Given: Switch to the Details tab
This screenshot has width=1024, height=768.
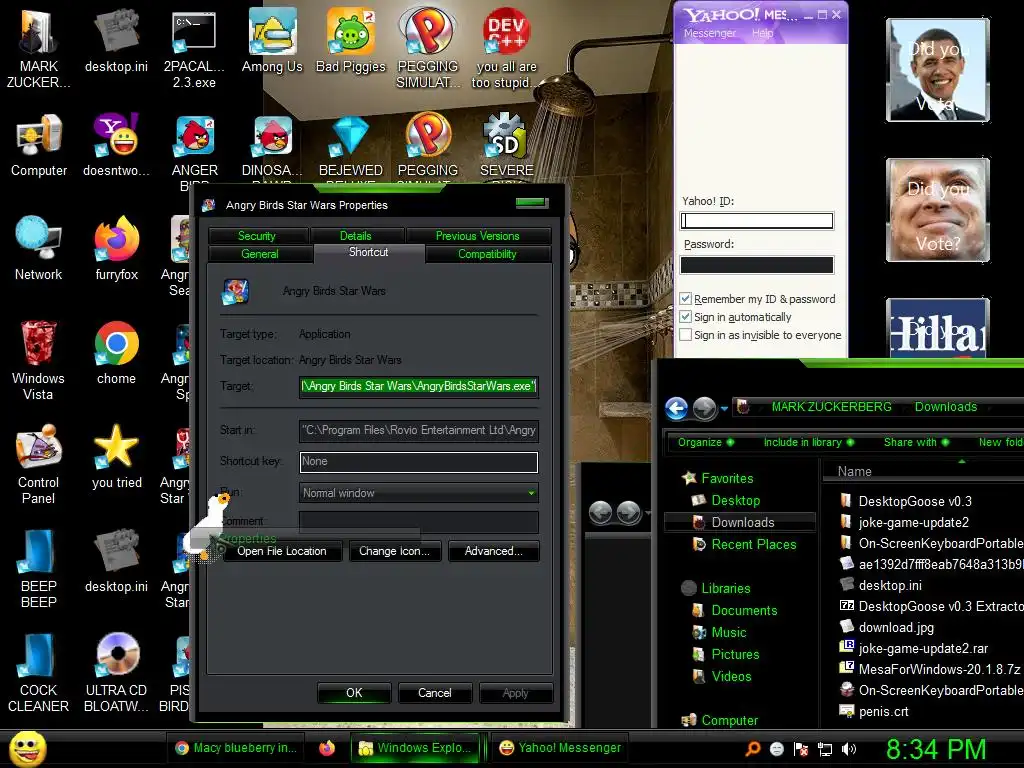Looking at the screenshot, I should 355,236.
